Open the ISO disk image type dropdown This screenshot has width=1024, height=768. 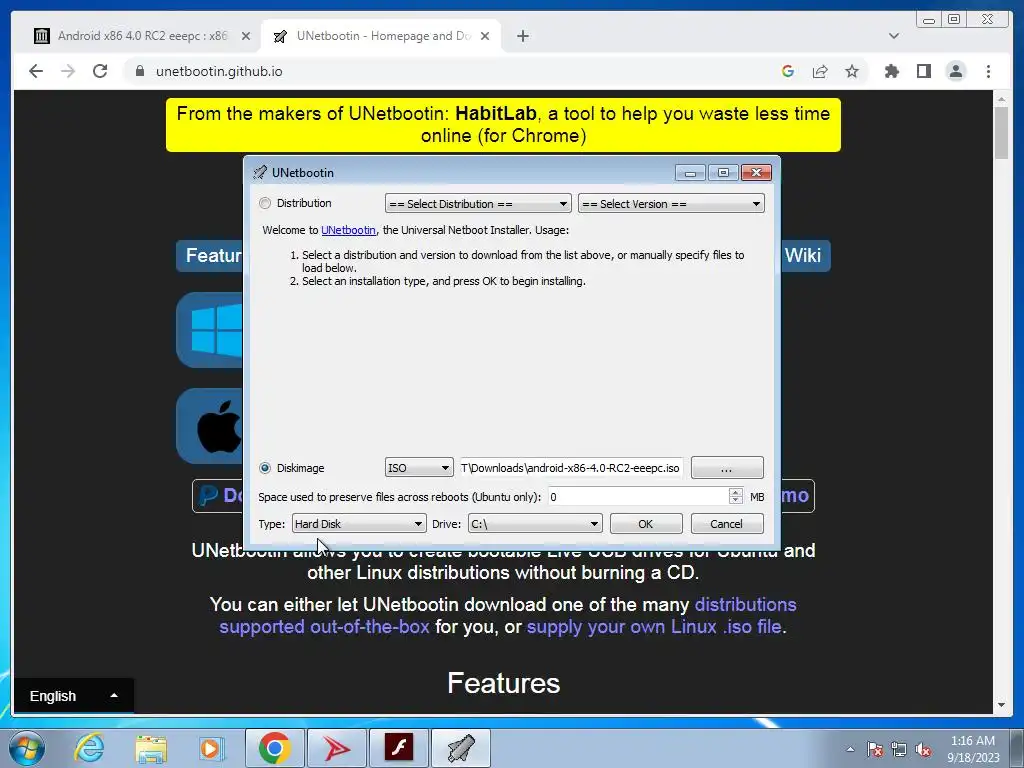point(419,468)
